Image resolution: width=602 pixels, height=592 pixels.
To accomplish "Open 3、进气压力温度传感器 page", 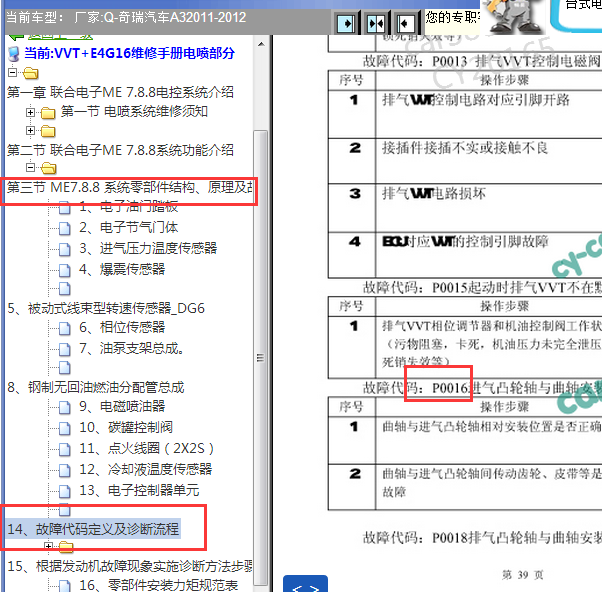I will click(148, 248).
